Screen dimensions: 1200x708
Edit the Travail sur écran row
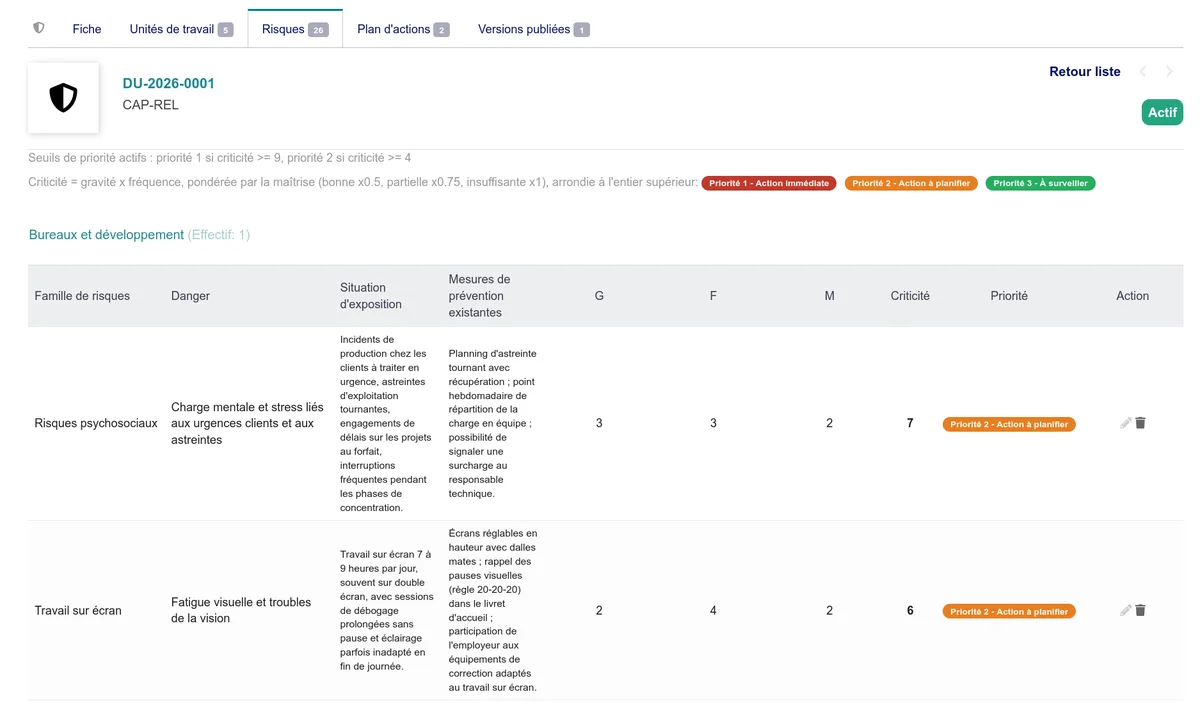click(x=1126, y=610)
